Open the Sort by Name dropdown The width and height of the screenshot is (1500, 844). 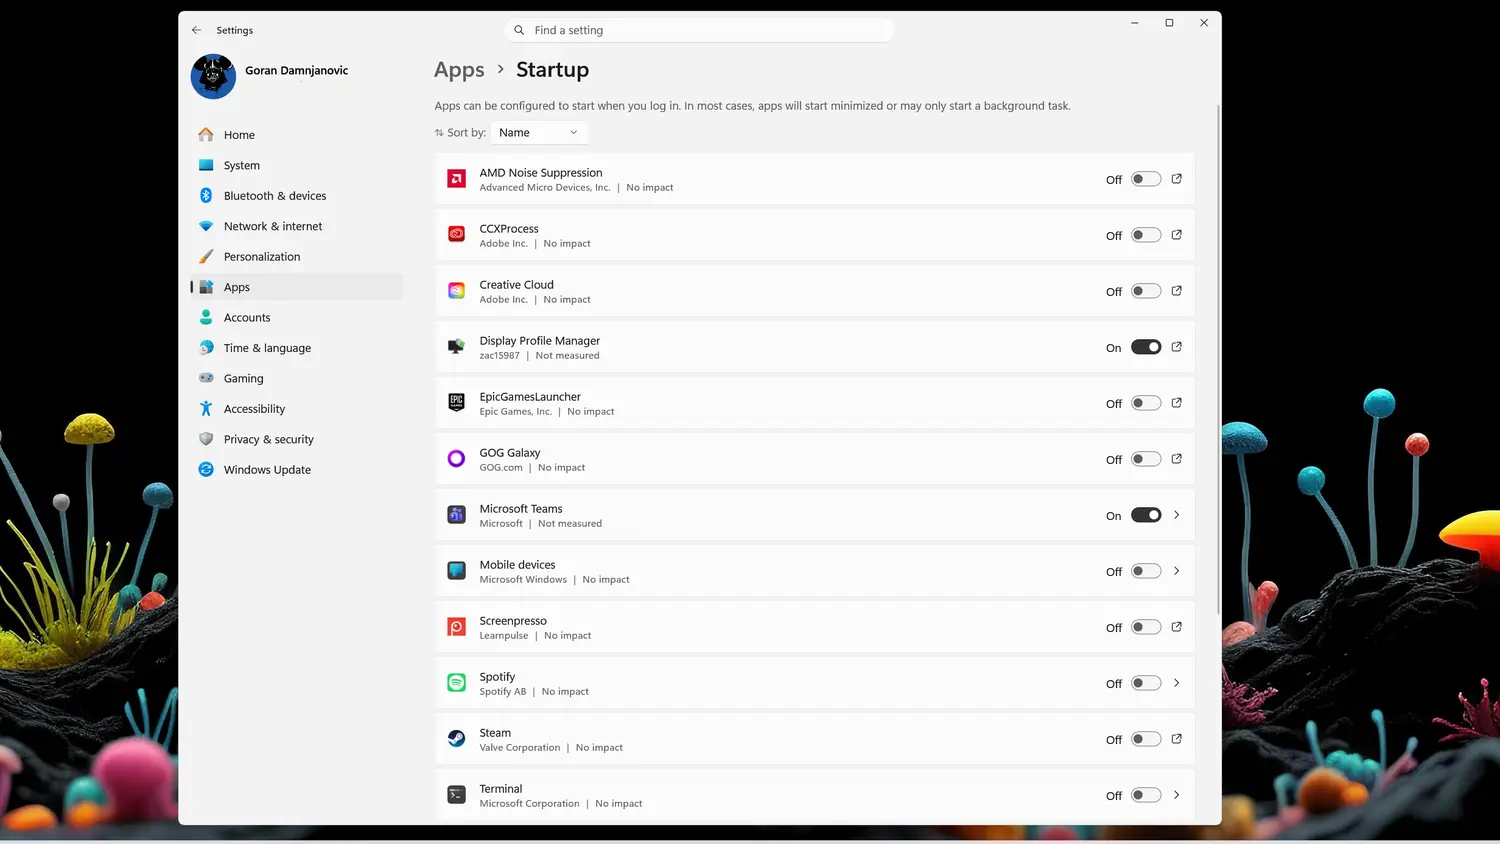(x=539, y=133)
